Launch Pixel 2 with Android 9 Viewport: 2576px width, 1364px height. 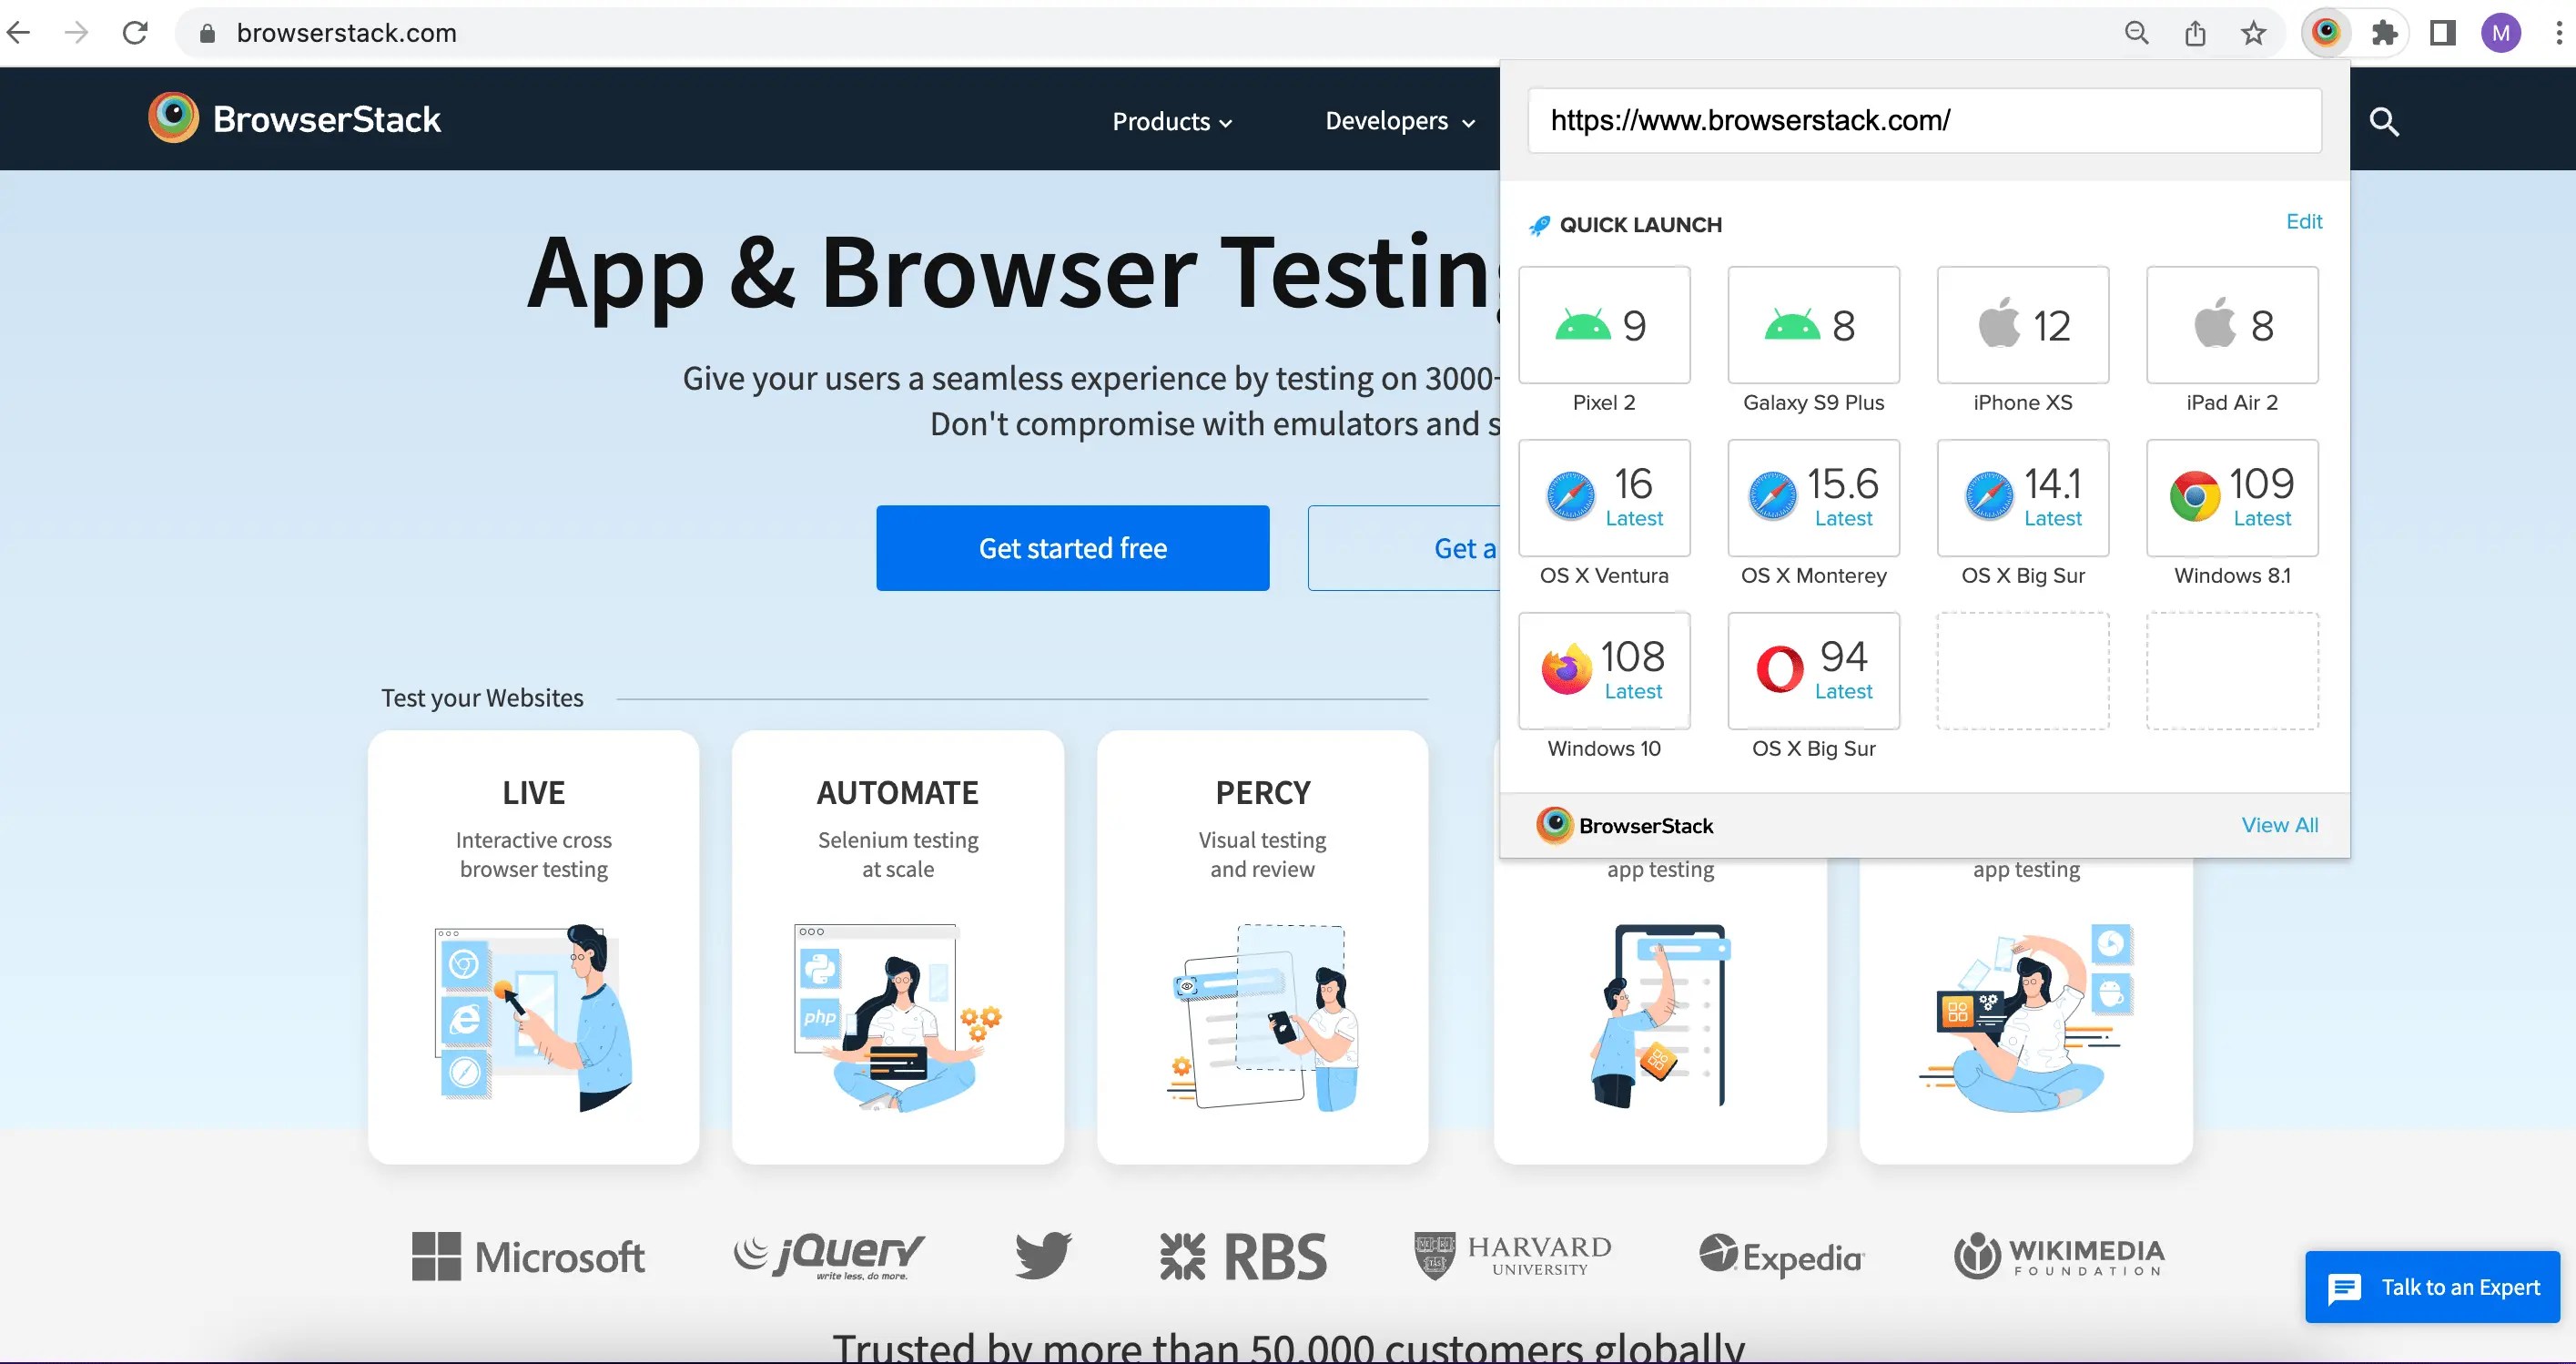pyautogui.click(x=1604, y=325)
